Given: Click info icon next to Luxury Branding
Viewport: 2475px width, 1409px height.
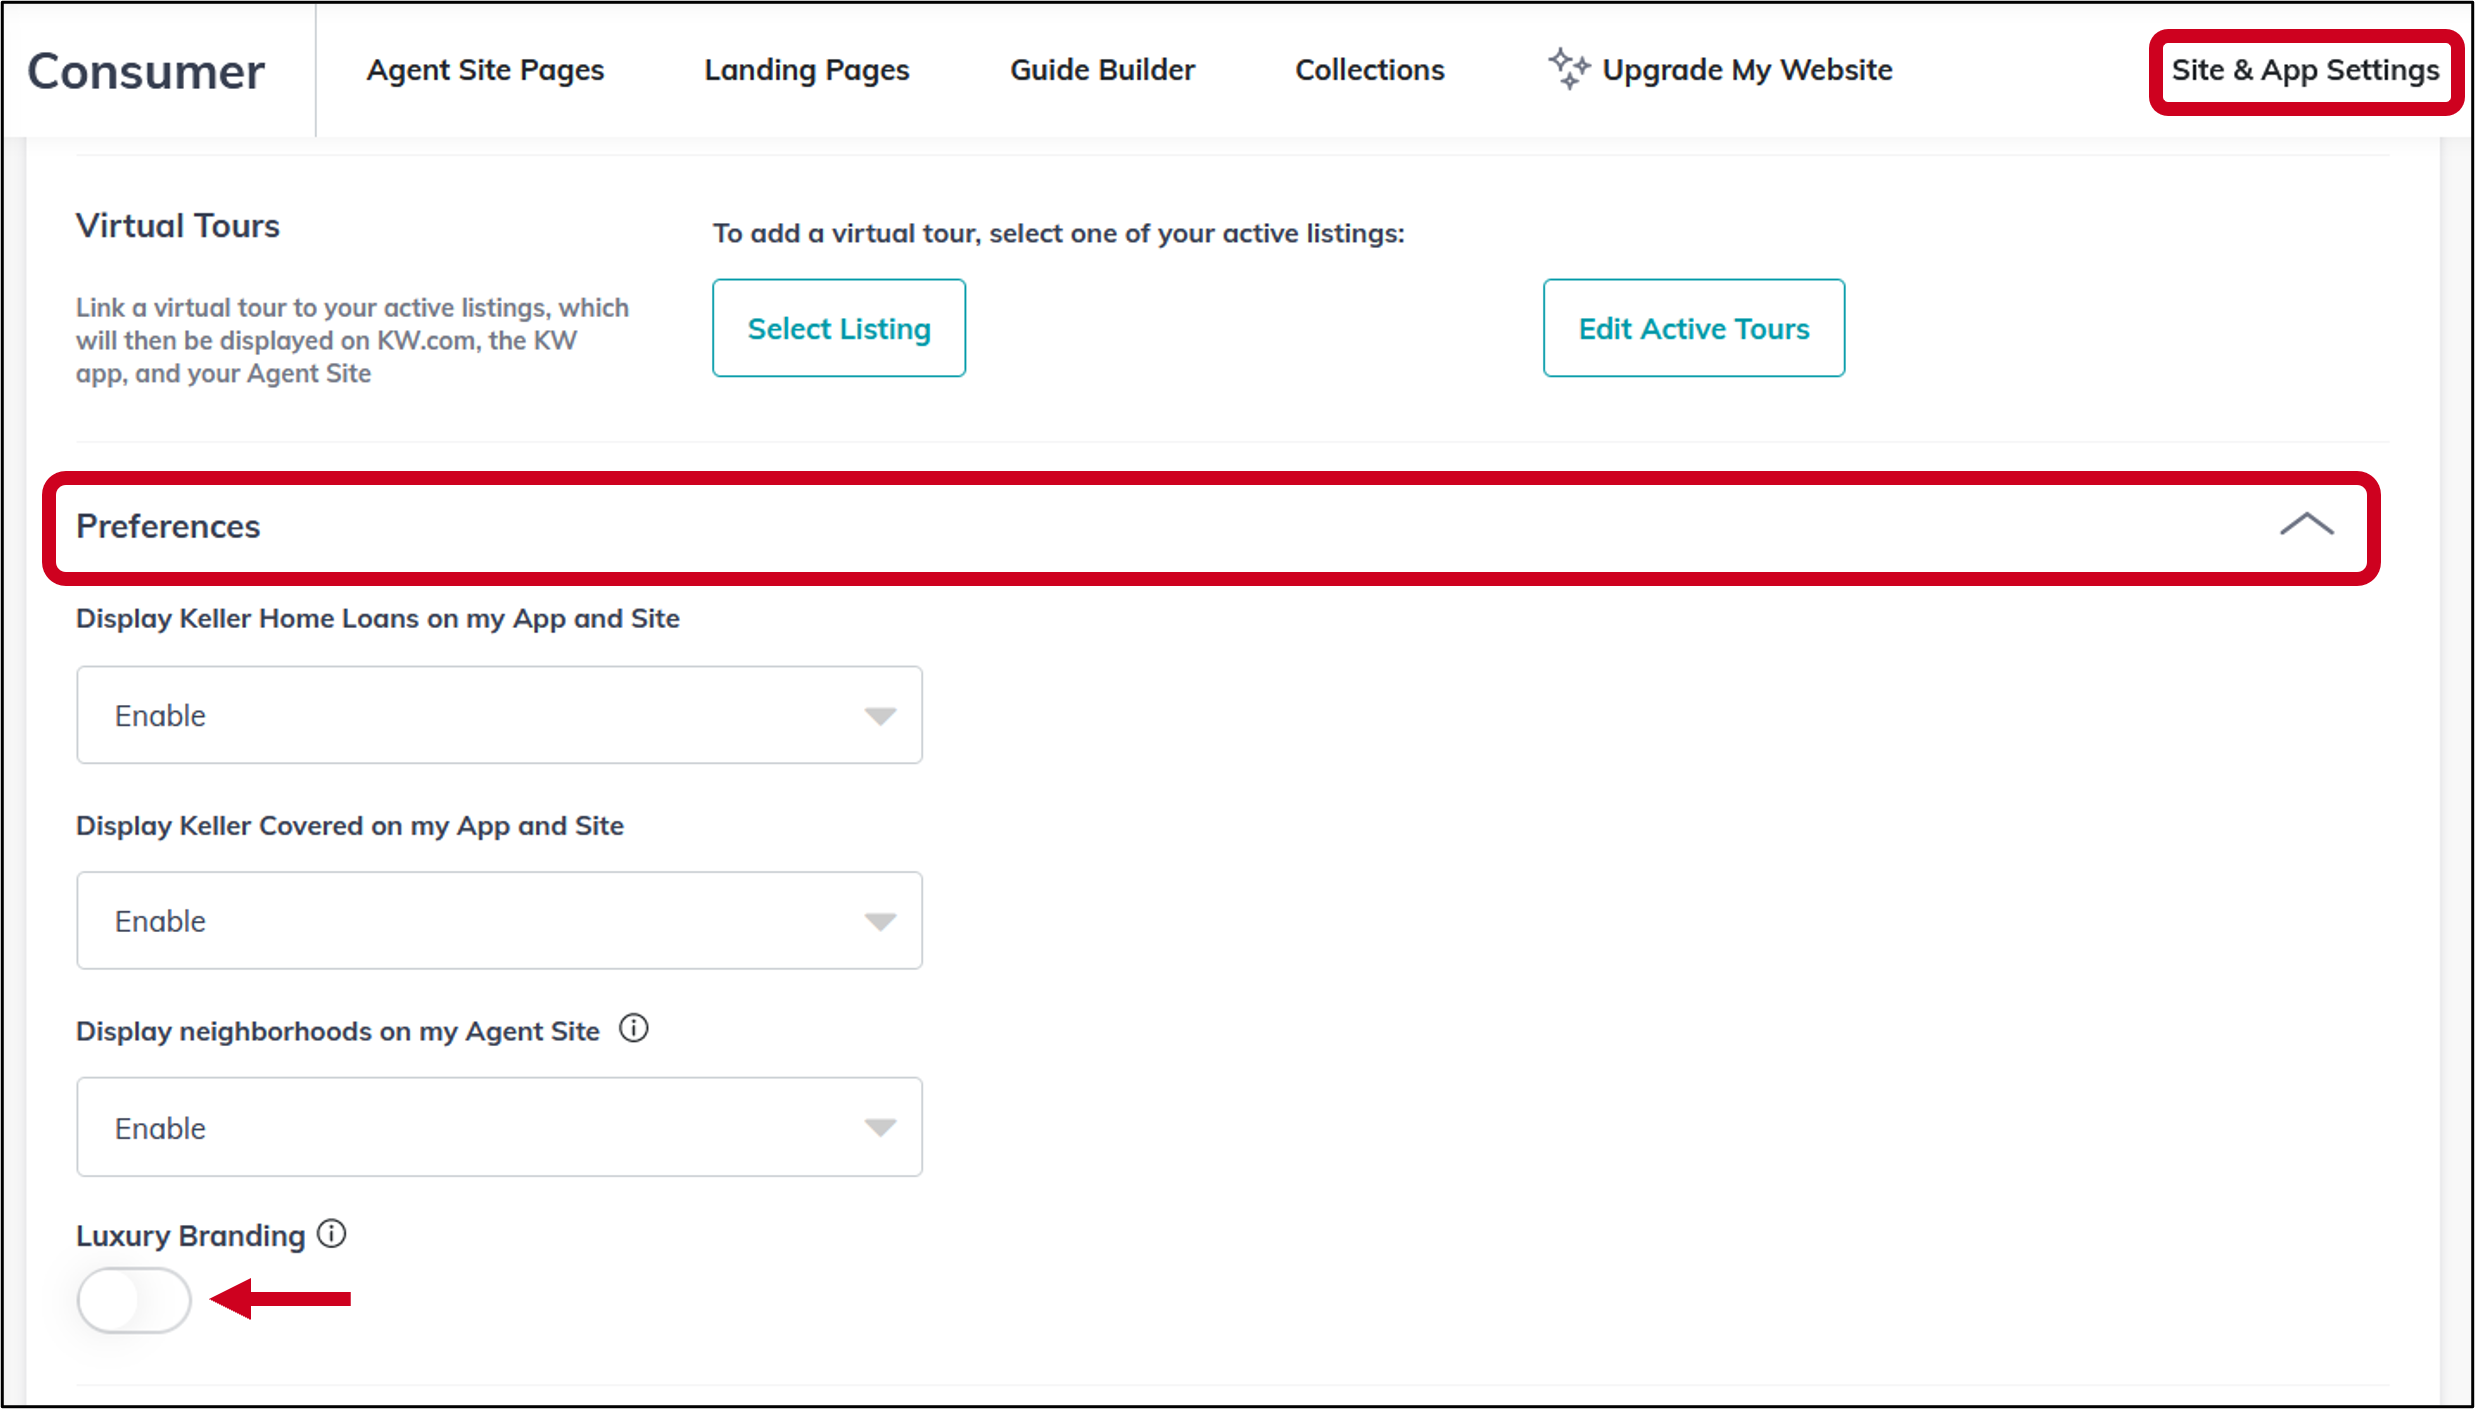Looking at the screenshot, I should click(x=332, y=1234).
